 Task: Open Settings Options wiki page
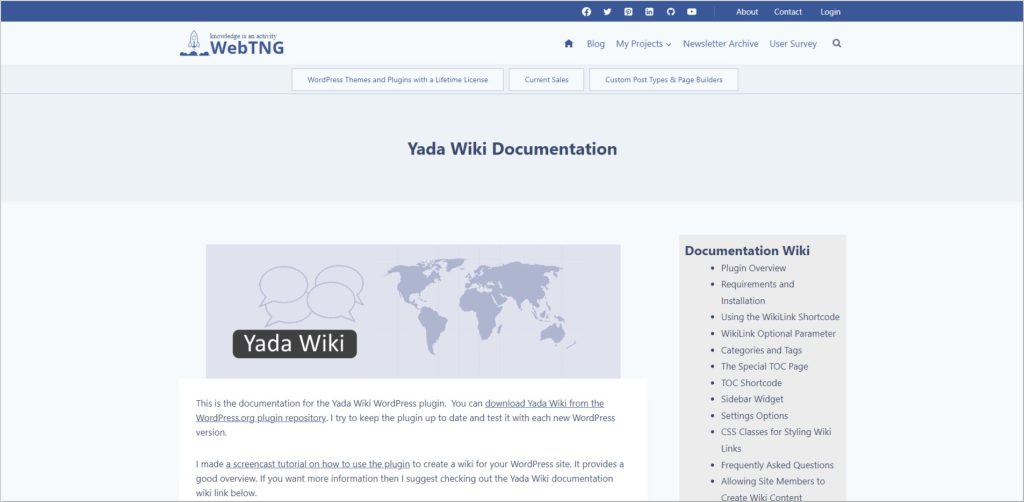[754, 415]
